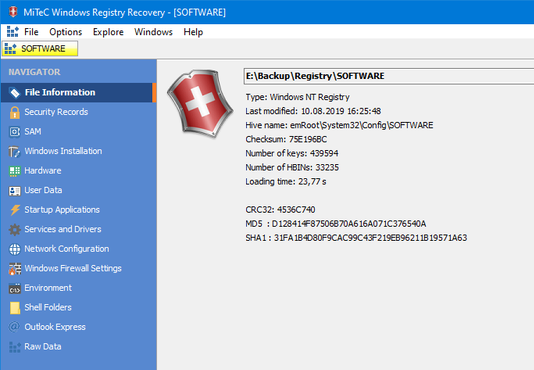Click the Hardware grid icon
This screenshot has height=370, width=534.
(x=15, y=171)
